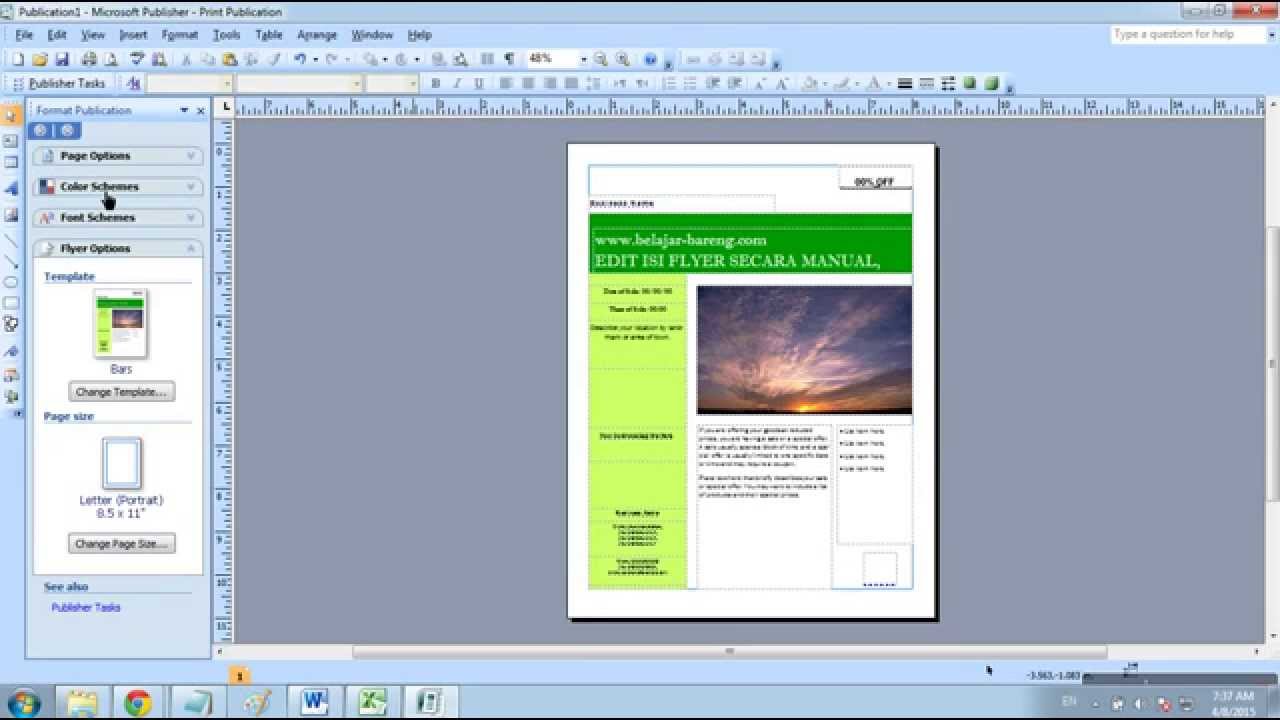Image resolution: width=1280 pixels, height=720 pixels.
Task: Click the 3-D Style green icon
Action: coord(992,84)
